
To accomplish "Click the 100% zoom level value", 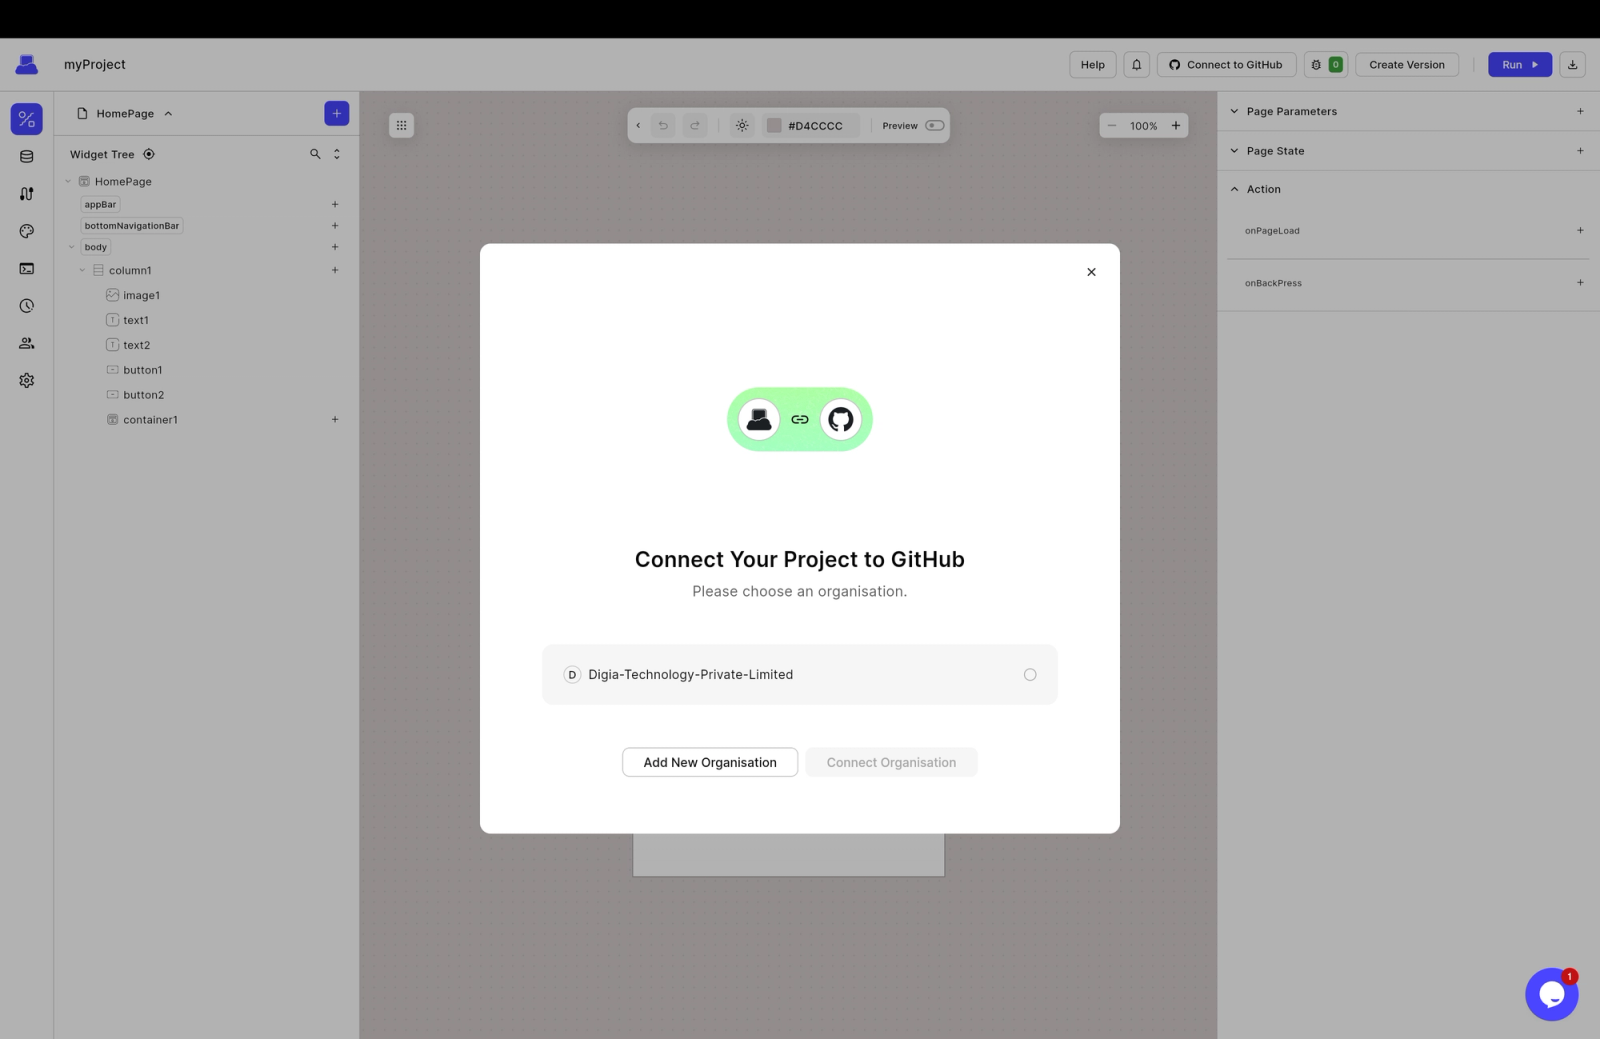I will click(1144, 127).
